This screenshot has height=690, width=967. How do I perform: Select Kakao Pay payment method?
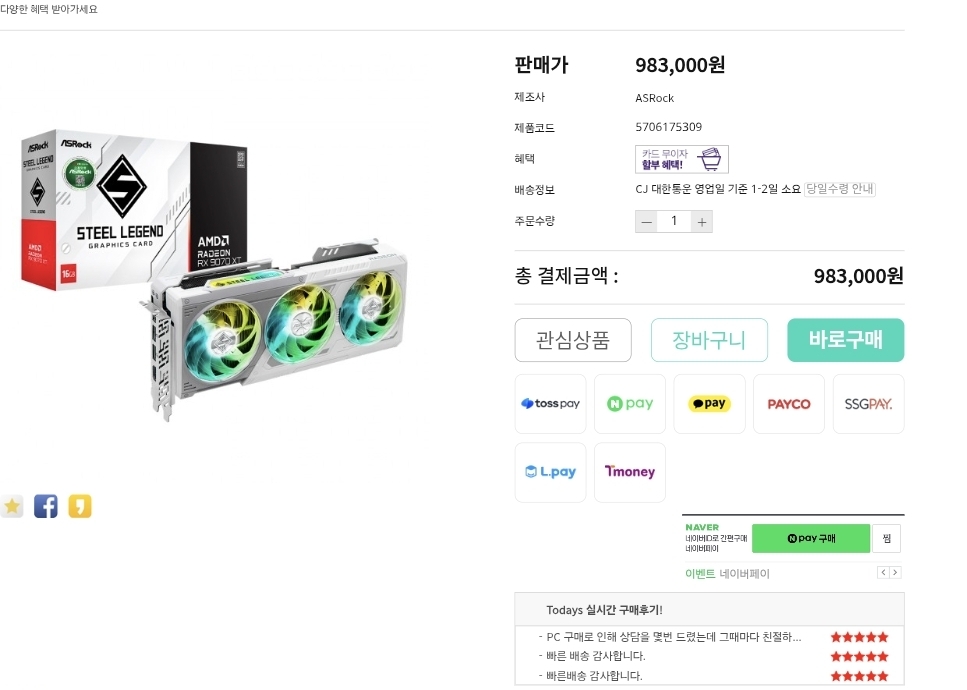pos(709,404)
